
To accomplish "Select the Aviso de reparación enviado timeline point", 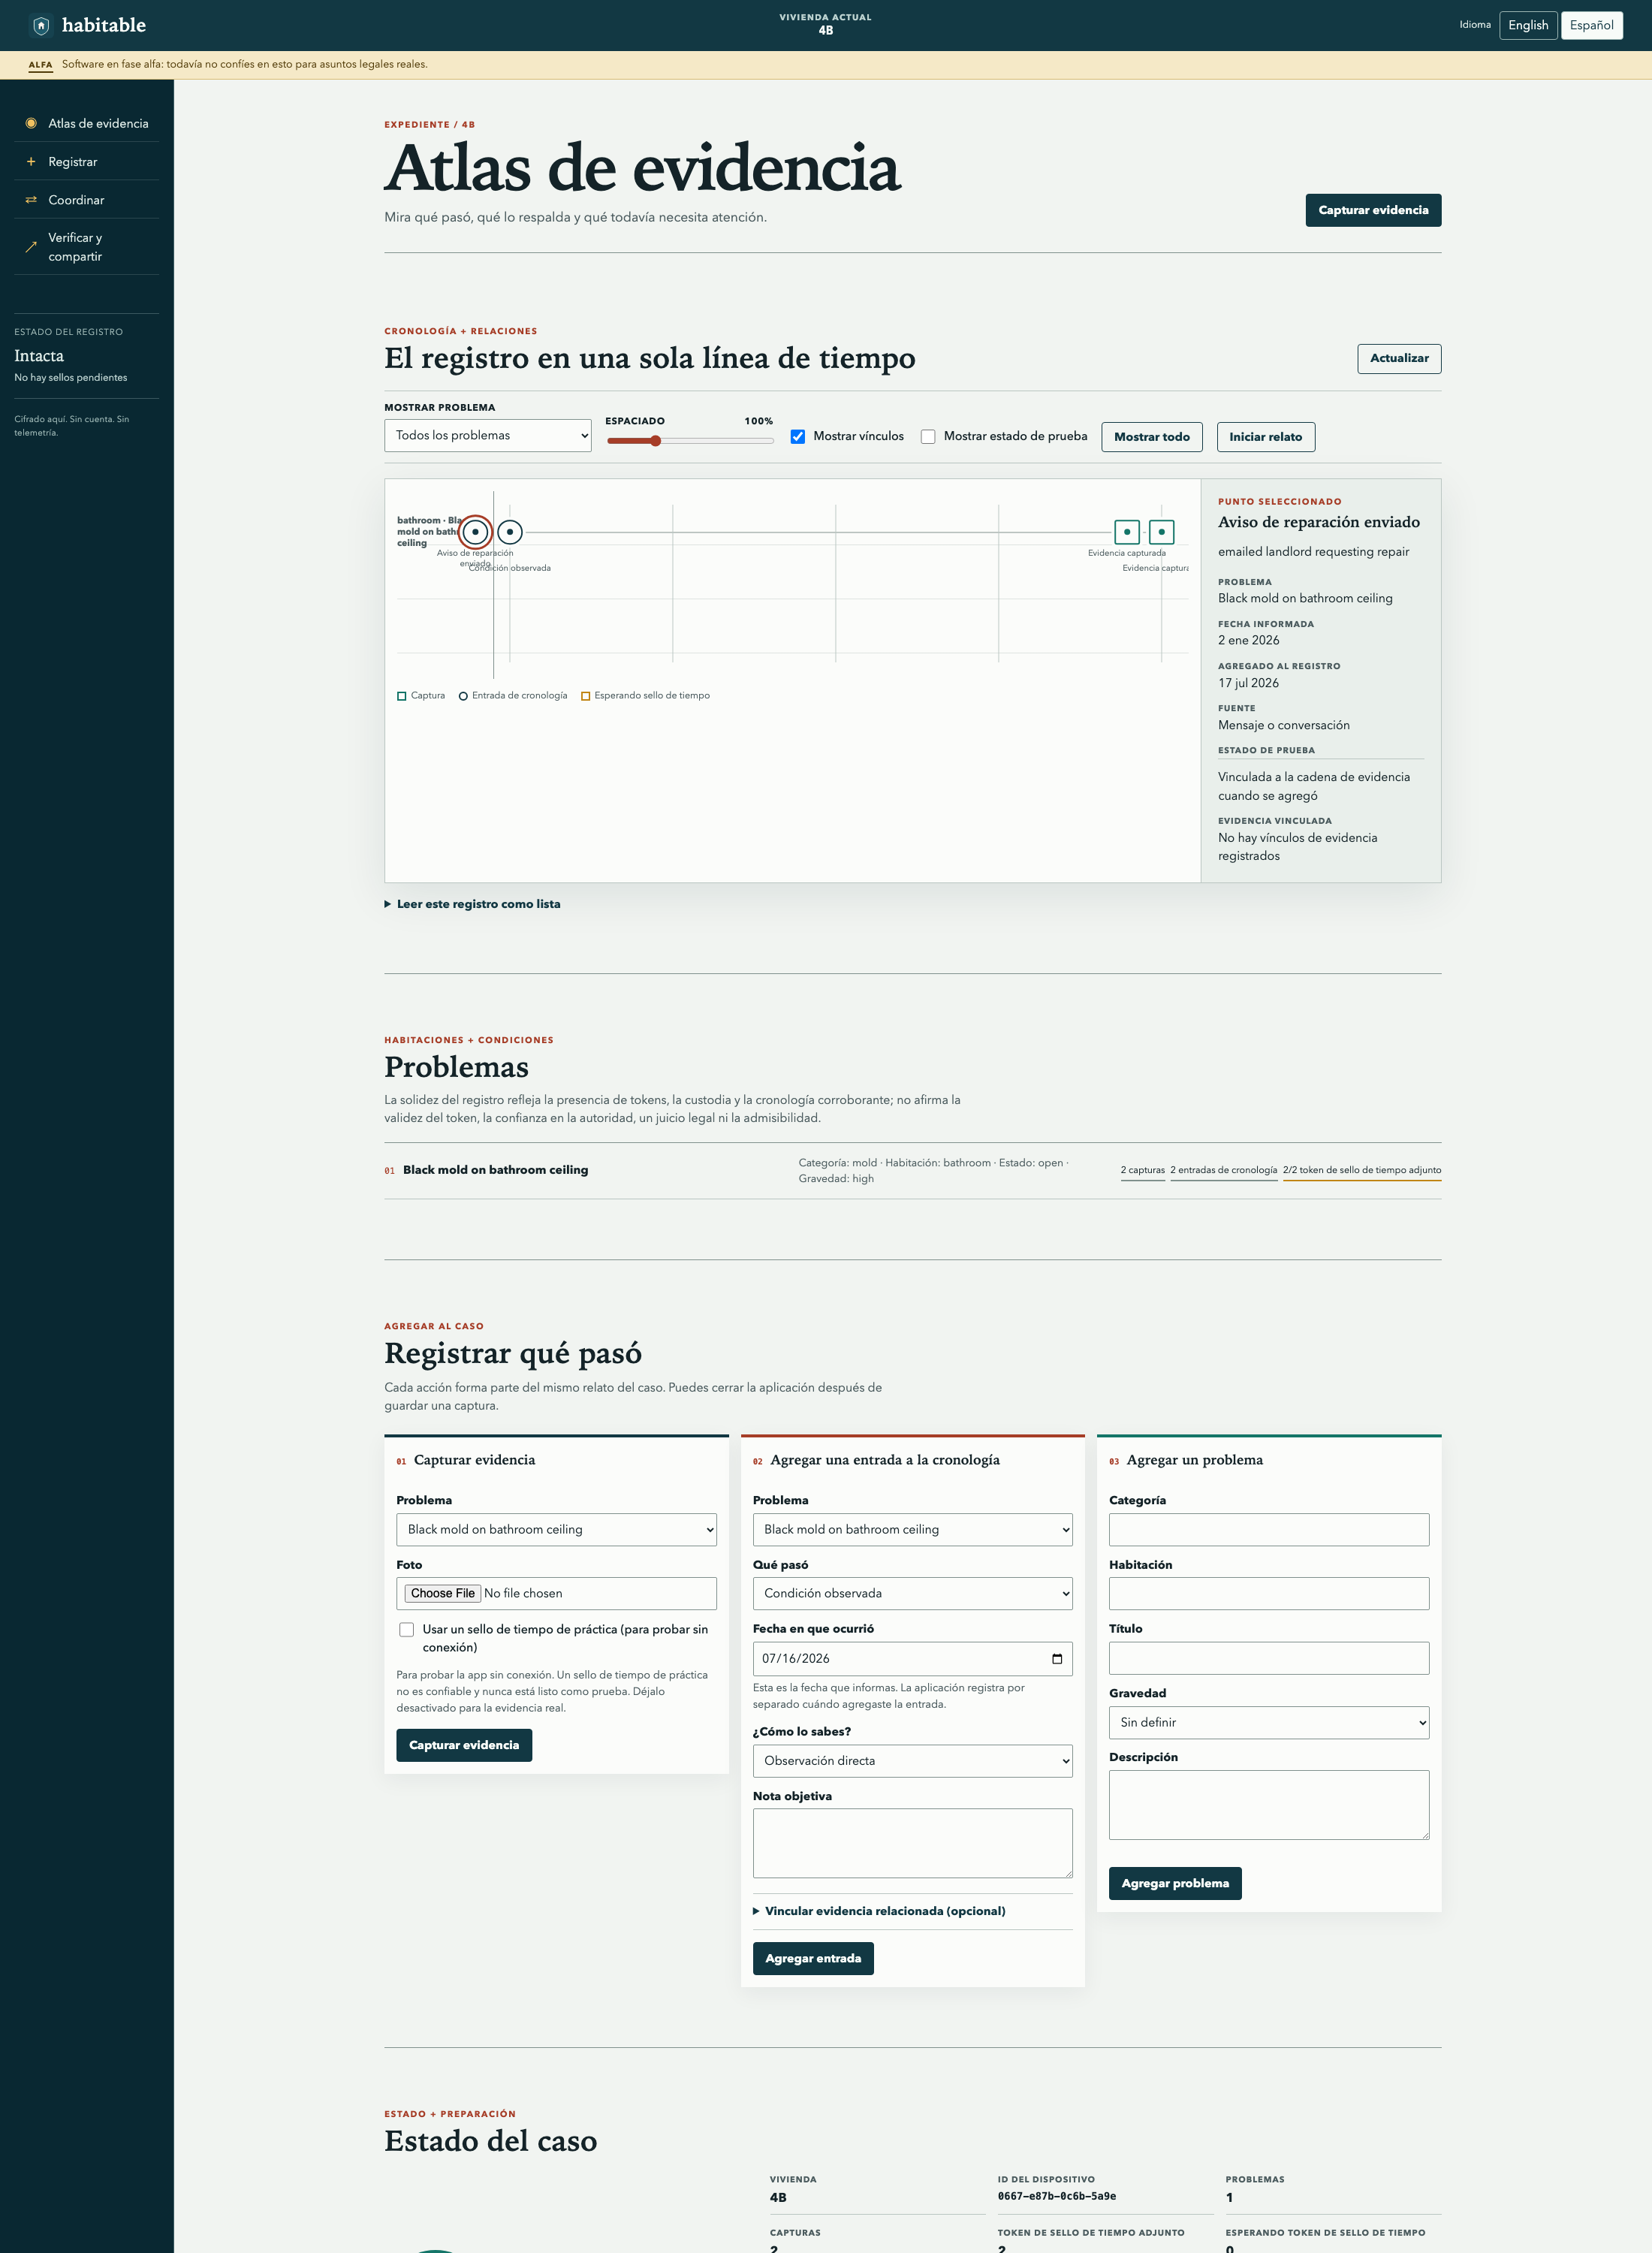I will click(475, 532).
